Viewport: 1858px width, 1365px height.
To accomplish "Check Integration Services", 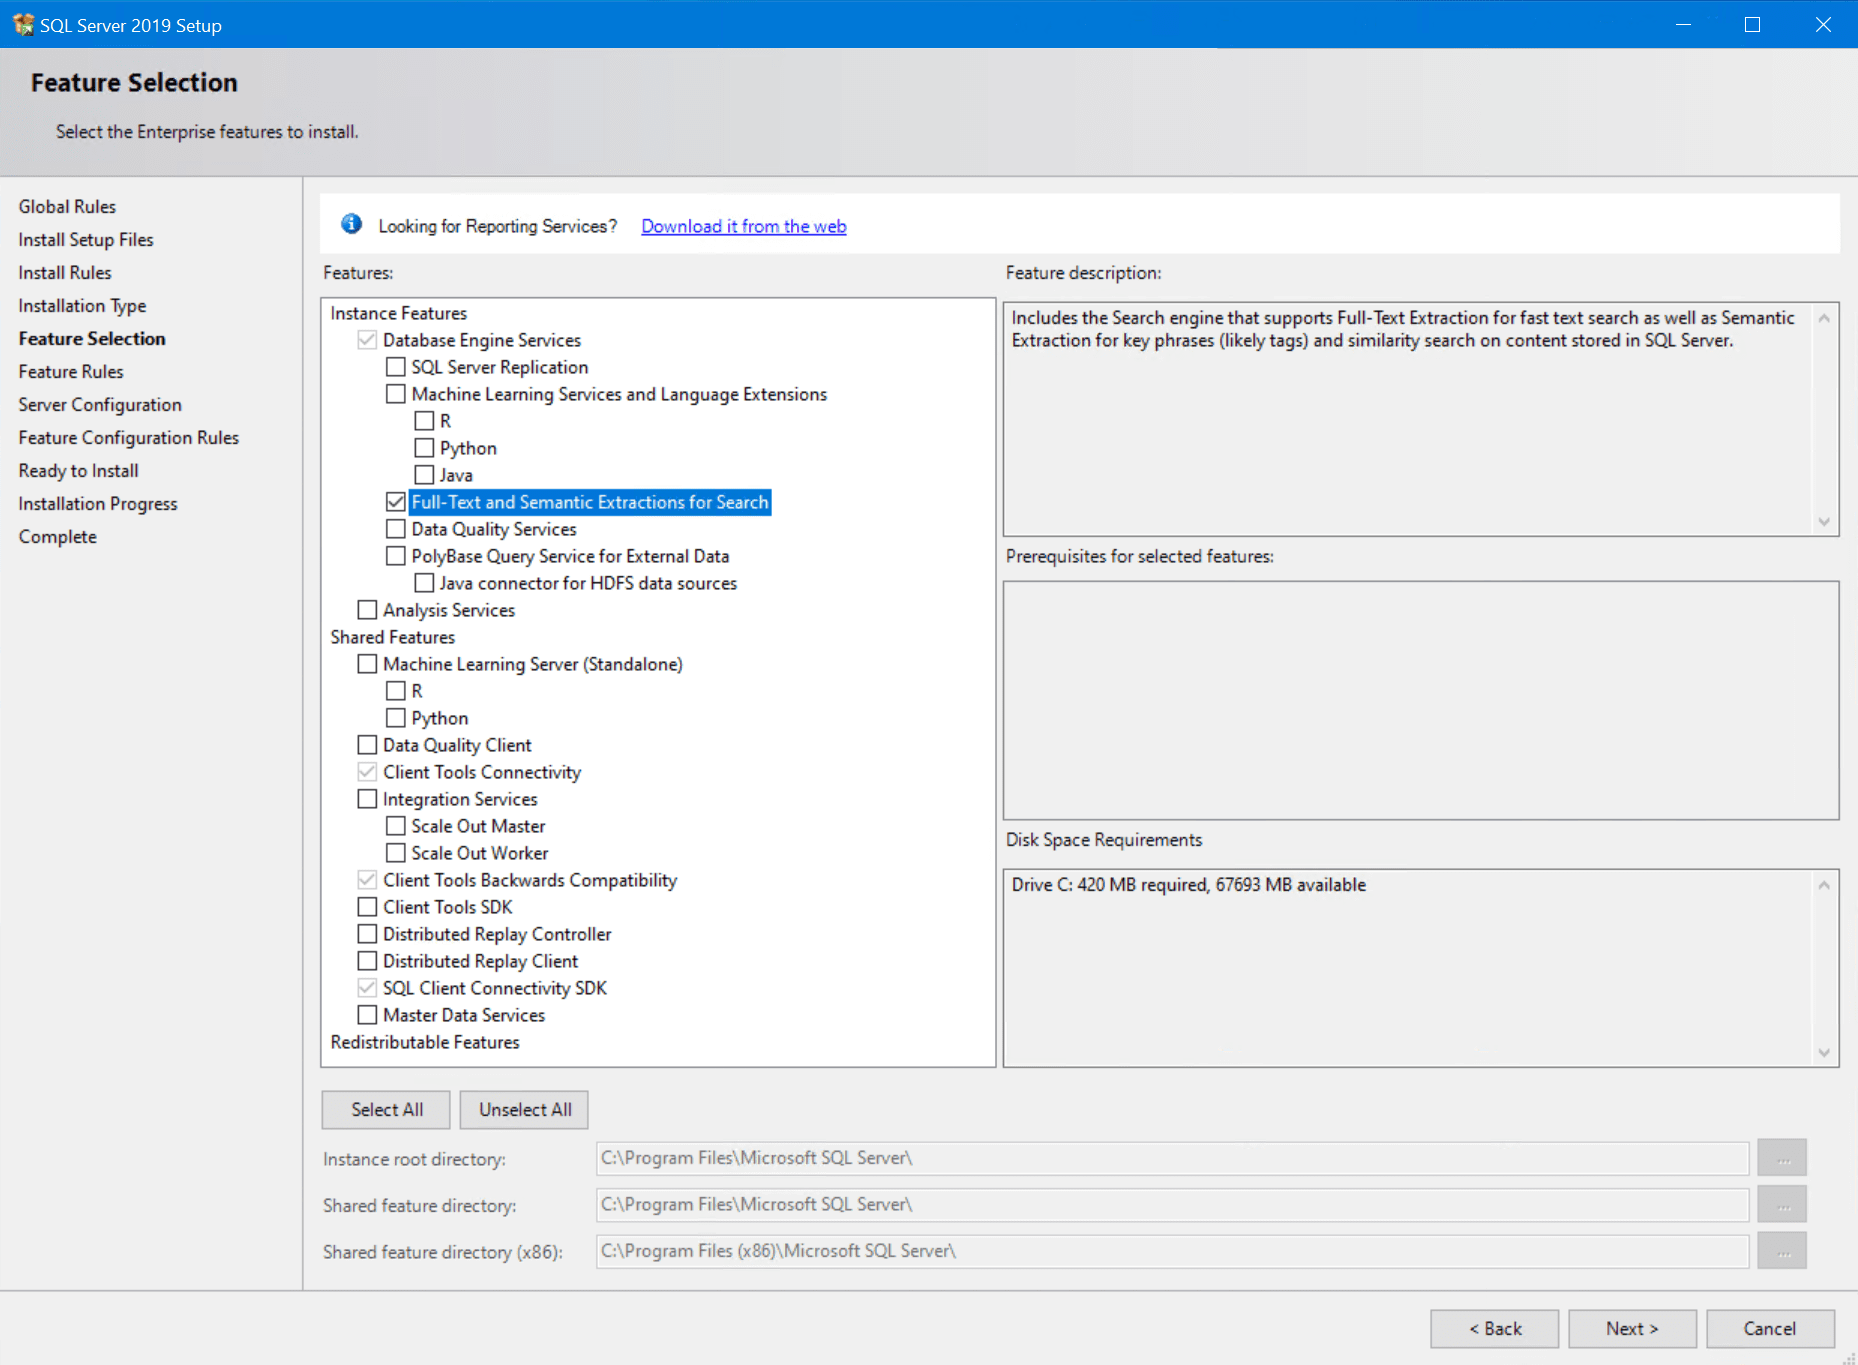I will click(367, 798).
